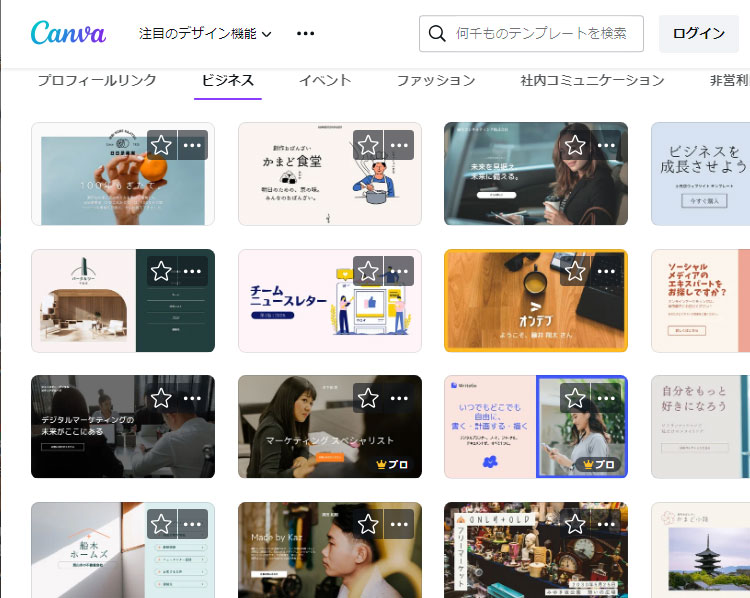Open the ファッション tab
Viewport: 750px width, 598px height.
(436, 80)
